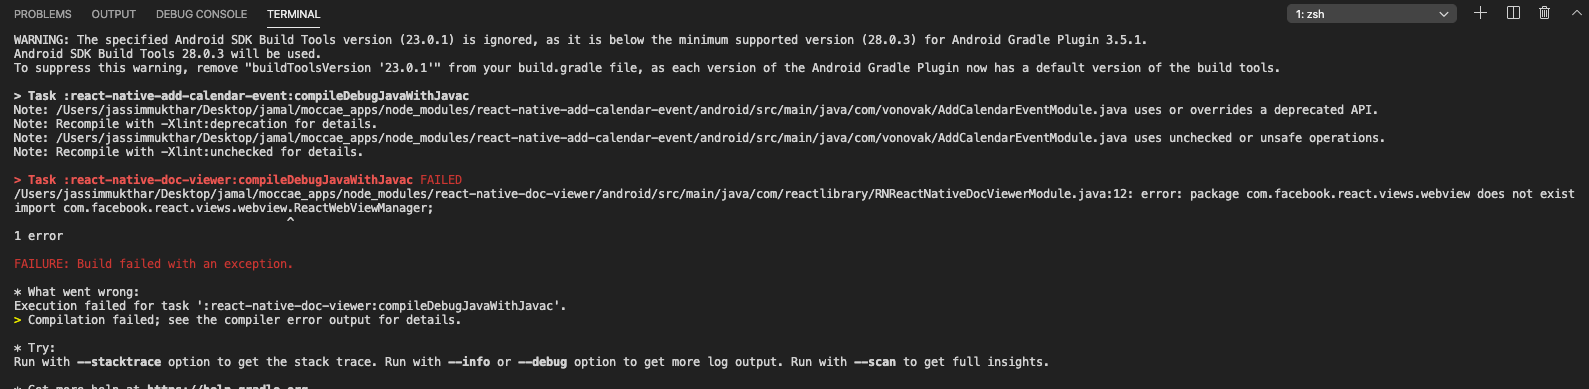Viewport: 1589px width, 389px height.
Task: Click the --scan option text
Action: coord(875,362)
